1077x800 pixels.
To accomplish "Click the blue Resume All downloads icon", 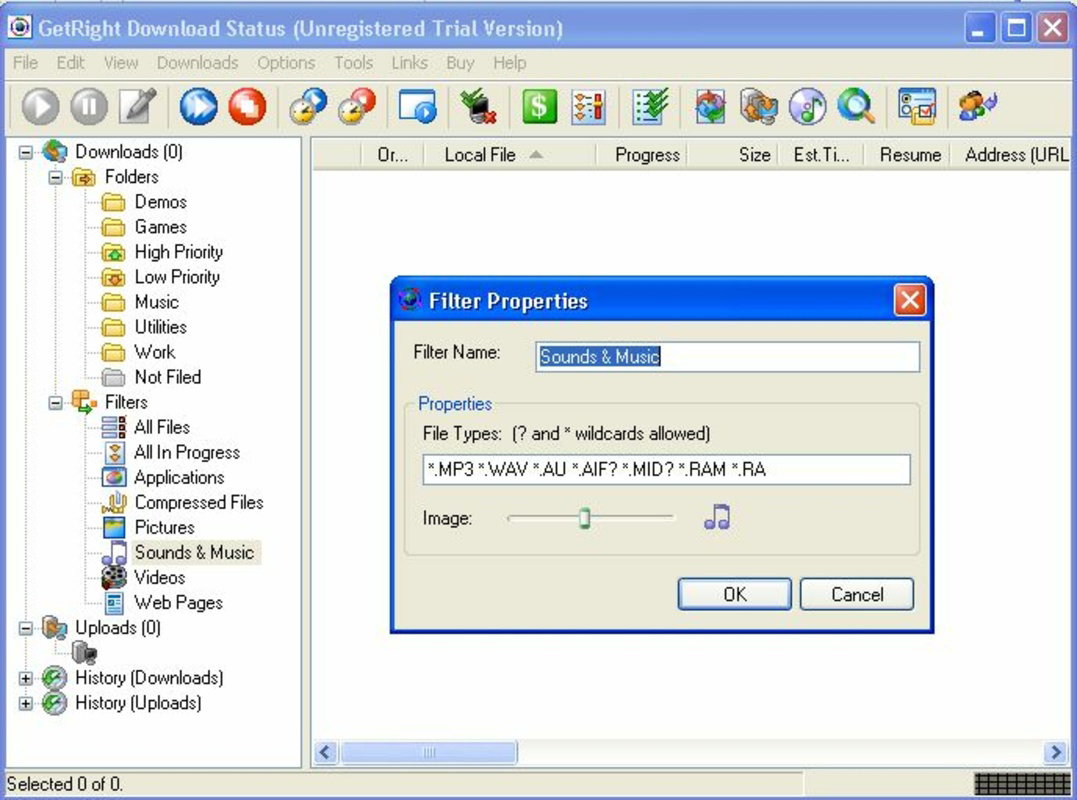I will 197,106.
